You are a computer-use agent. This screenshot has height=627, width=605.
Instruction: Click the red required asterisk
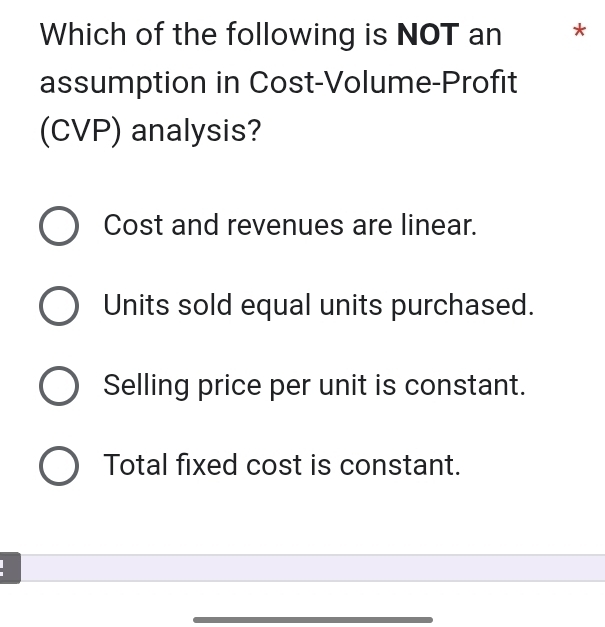[x=579, y=34]
